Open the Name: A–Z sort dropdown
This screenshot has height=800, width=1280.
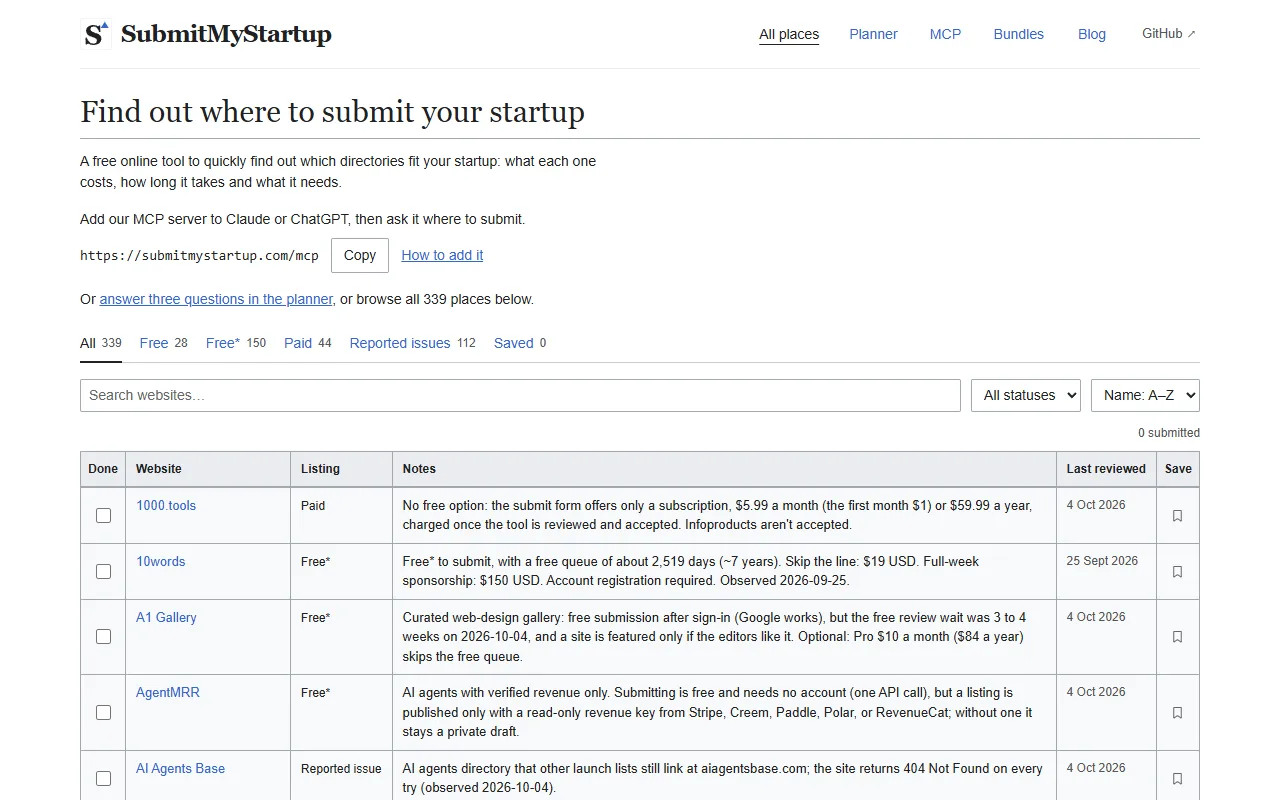coord(1145,395)
